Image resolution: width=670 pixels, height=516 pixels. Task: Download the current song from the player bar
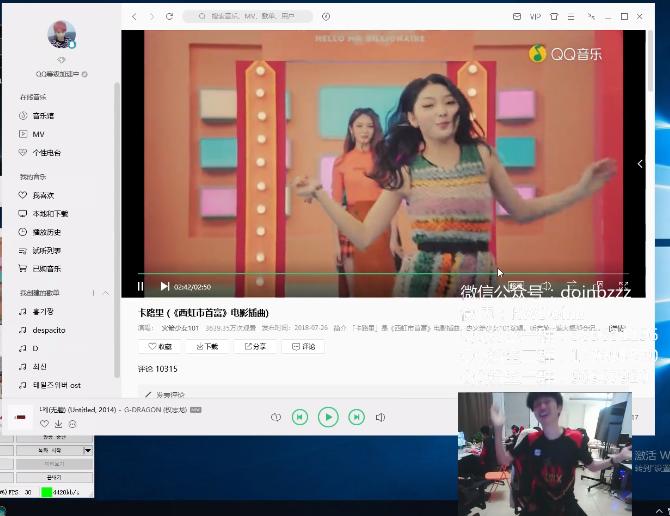click(x=59, y=424)
